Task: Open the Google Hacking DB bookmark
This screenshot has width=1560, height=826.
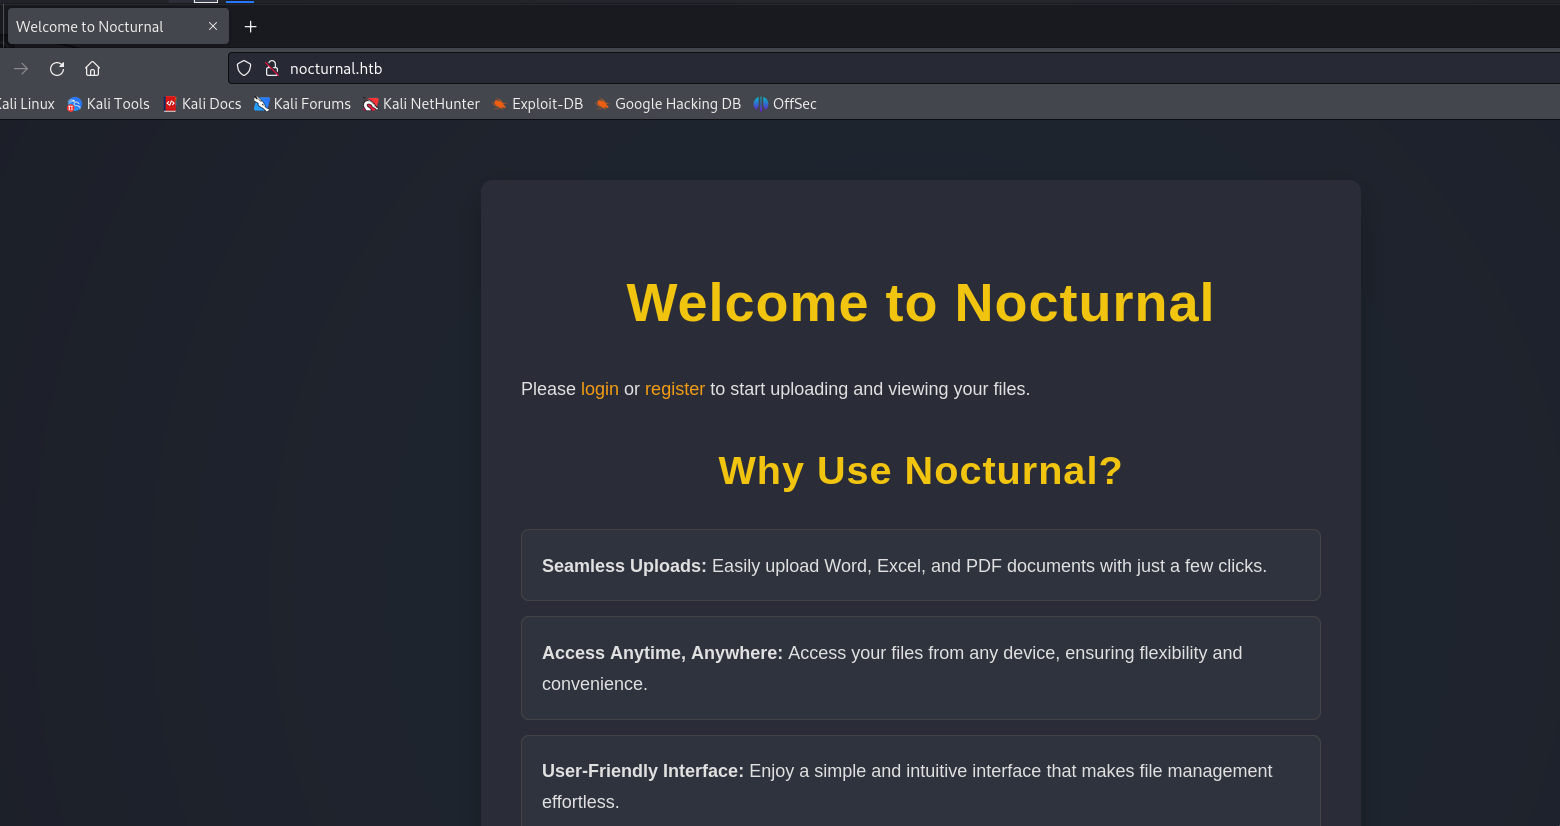Action: tap(667, 104)
